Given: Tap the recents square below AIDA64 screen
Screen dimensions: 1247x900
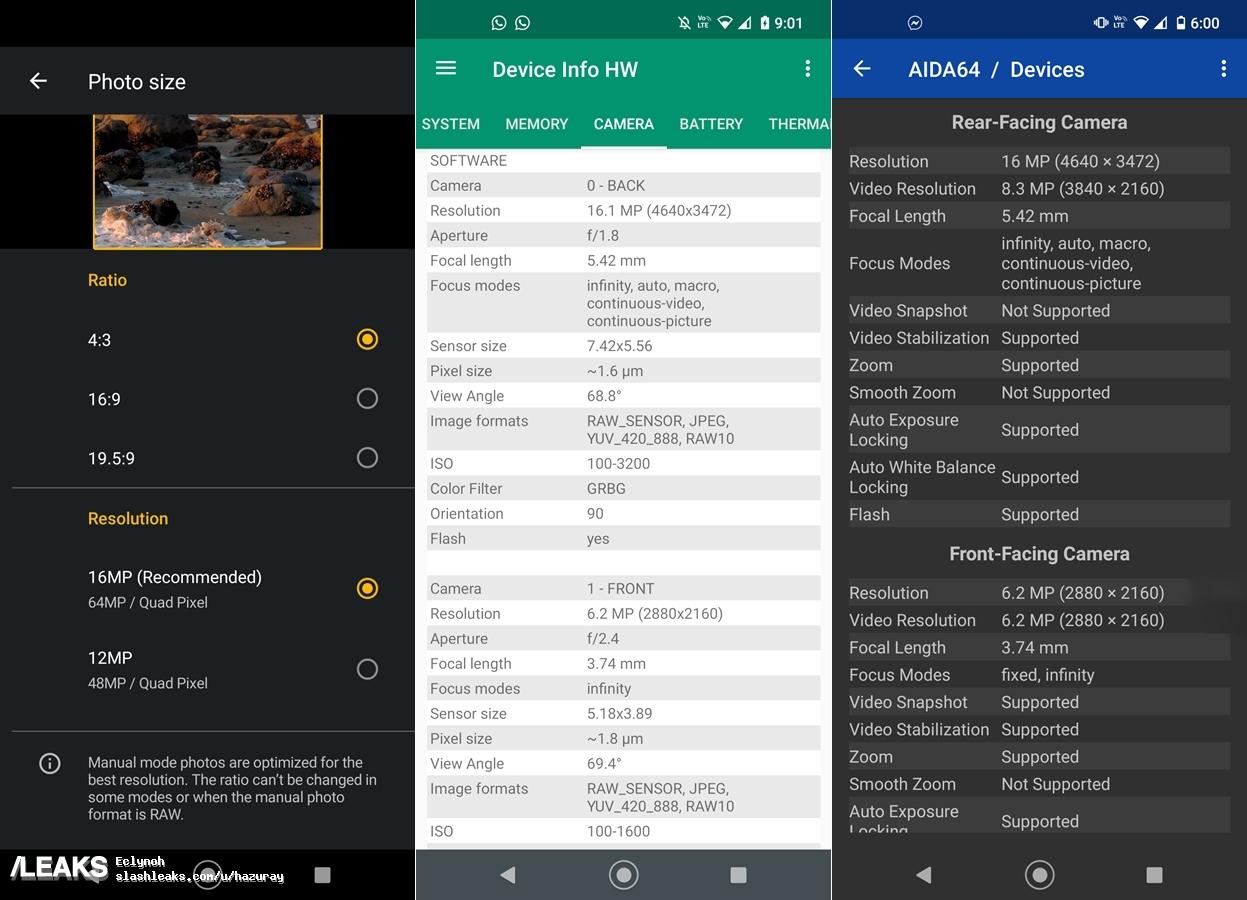Looking at the screenshot, I should pos(1154,875).
